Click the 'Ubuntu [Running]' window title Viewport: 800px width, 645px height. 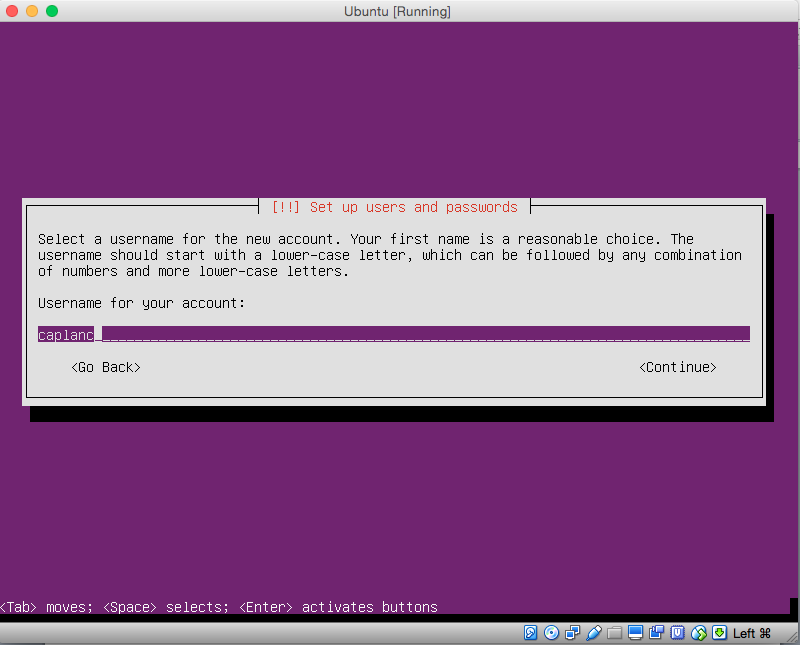click(x=396, y=11)
